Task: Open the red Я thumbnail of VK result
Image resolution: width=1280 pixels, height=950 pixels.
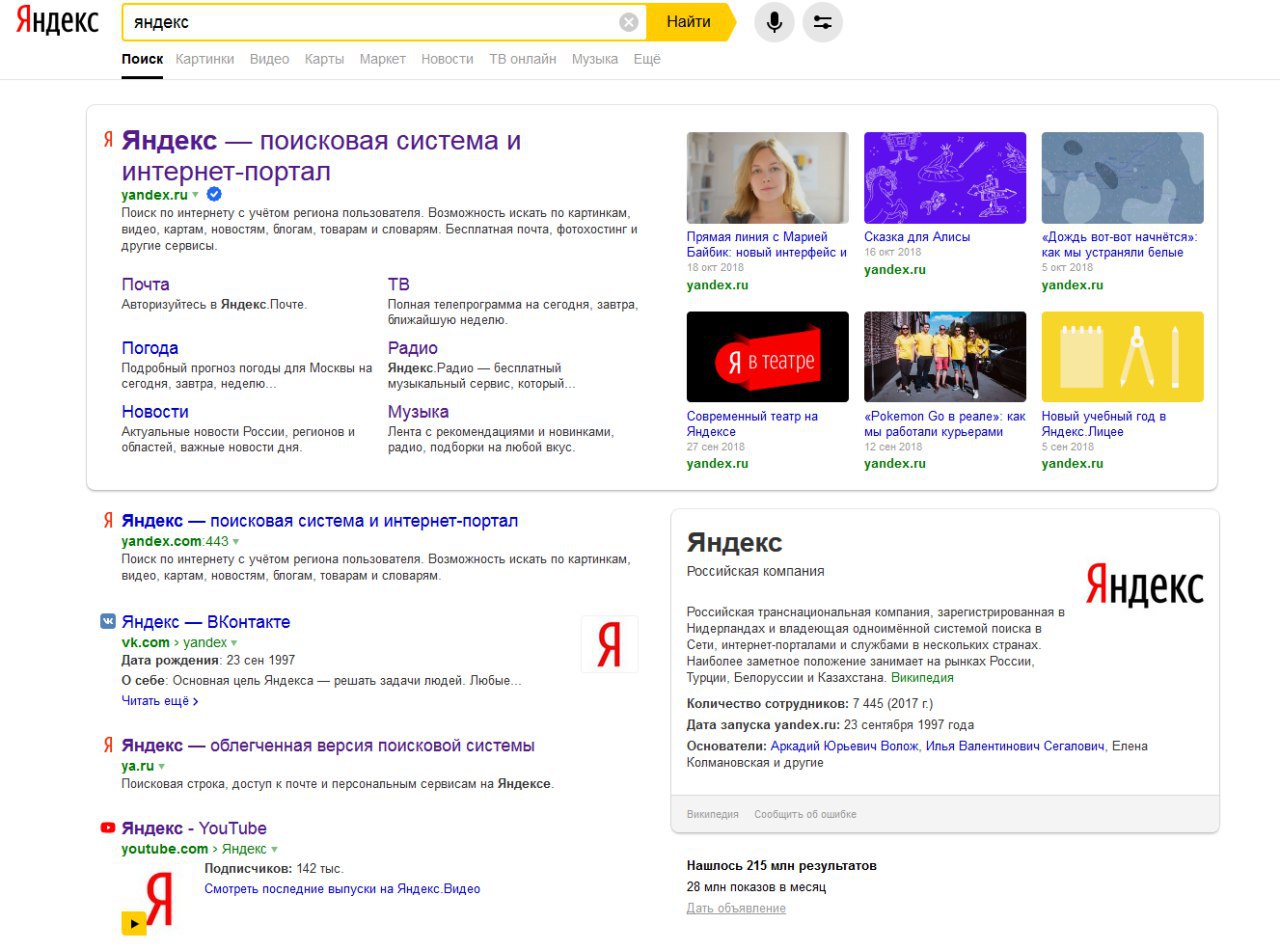Action: 609,644
